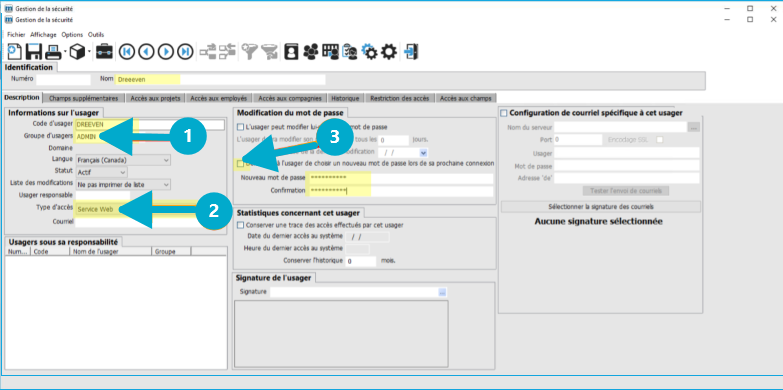The height and width of the screenshot is (390, 783).
Task: Open the modification date picker dropdown
Action: click(424, 152)
